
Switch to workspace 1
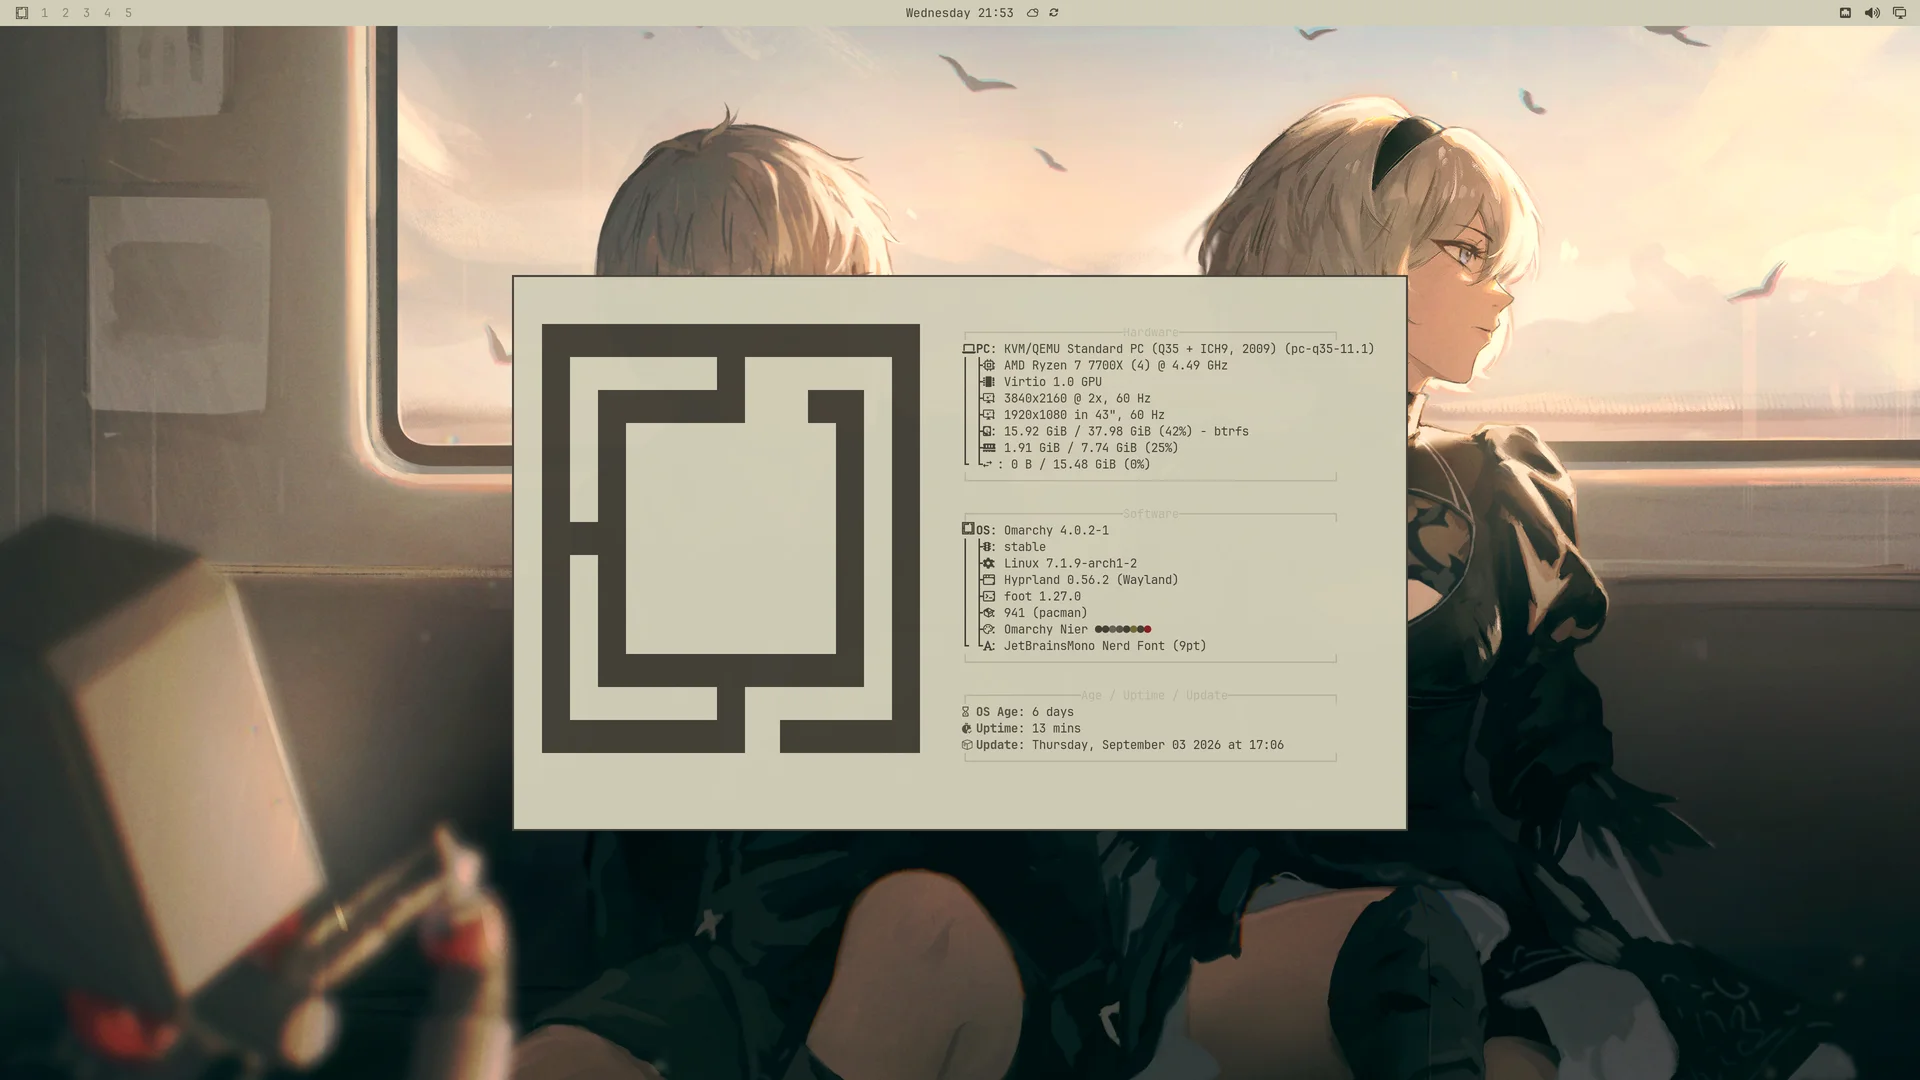pyautogui.click(x=44, y=13)
